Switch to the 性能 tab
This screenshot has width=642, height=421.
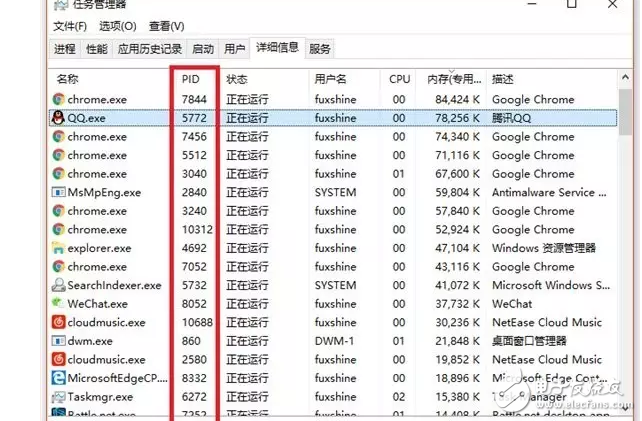click(x=97, y=49)
